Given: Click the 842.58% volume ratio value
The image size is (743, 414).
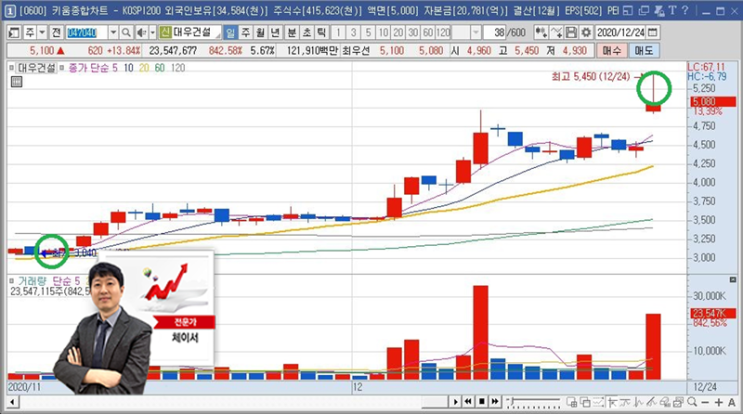Looking at the screenshot, I should click(x=226, y=50).
